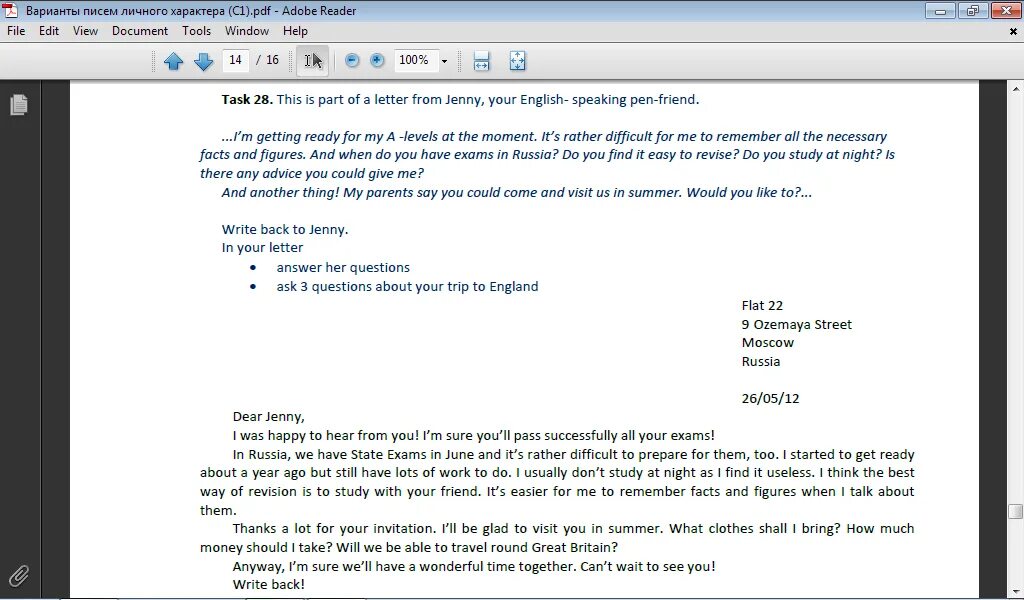Screen dimensions: 1024x600
Task: Close the document with menu bar X
Action: 1014,31
